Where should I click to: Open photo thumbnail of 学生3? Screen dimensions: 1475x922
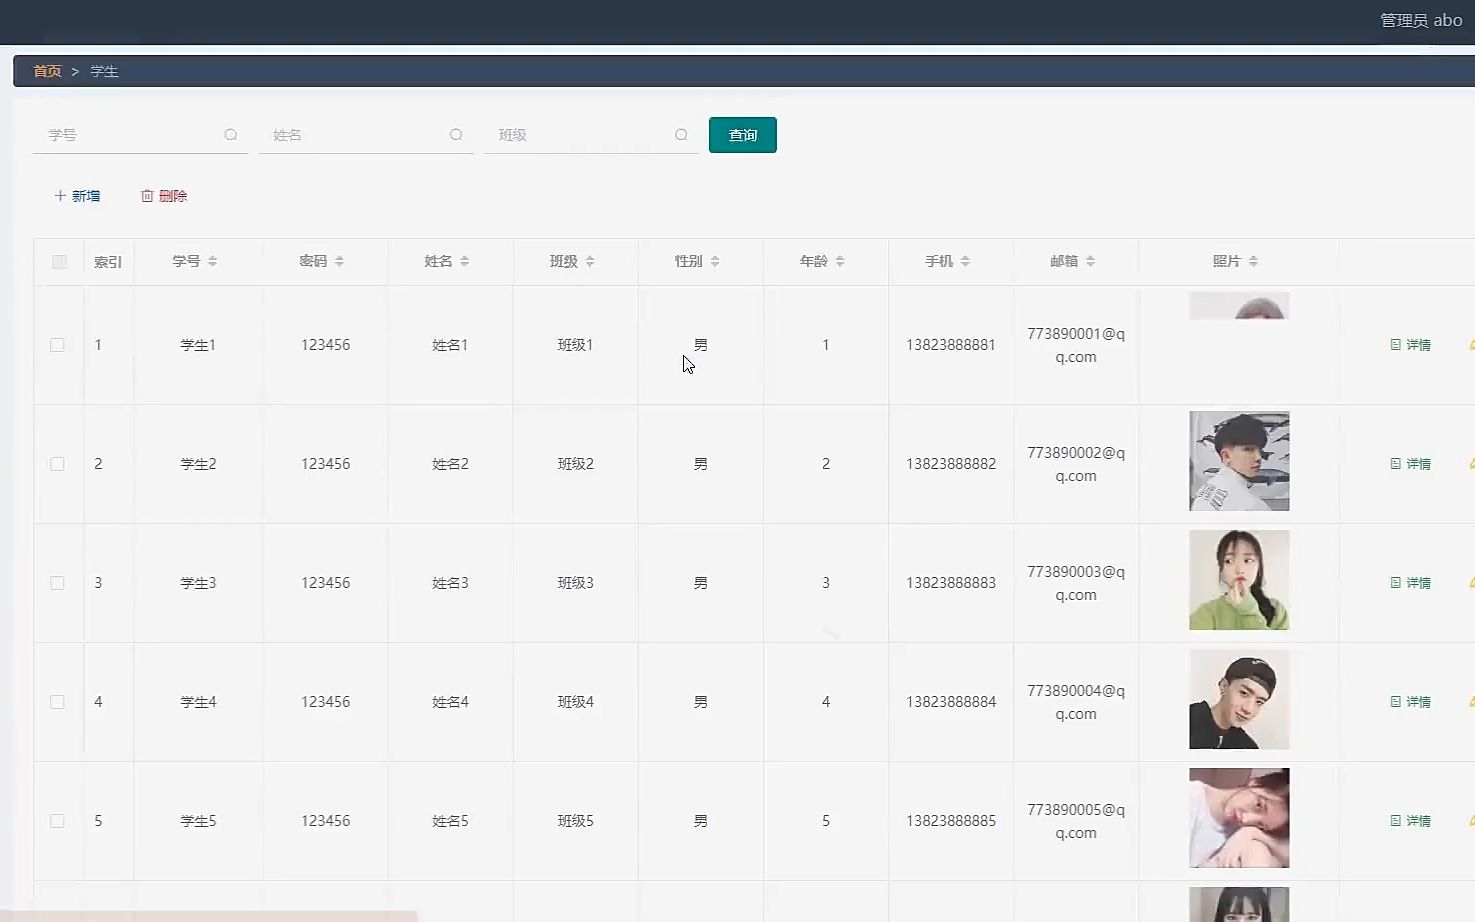tap(1239, 580)
